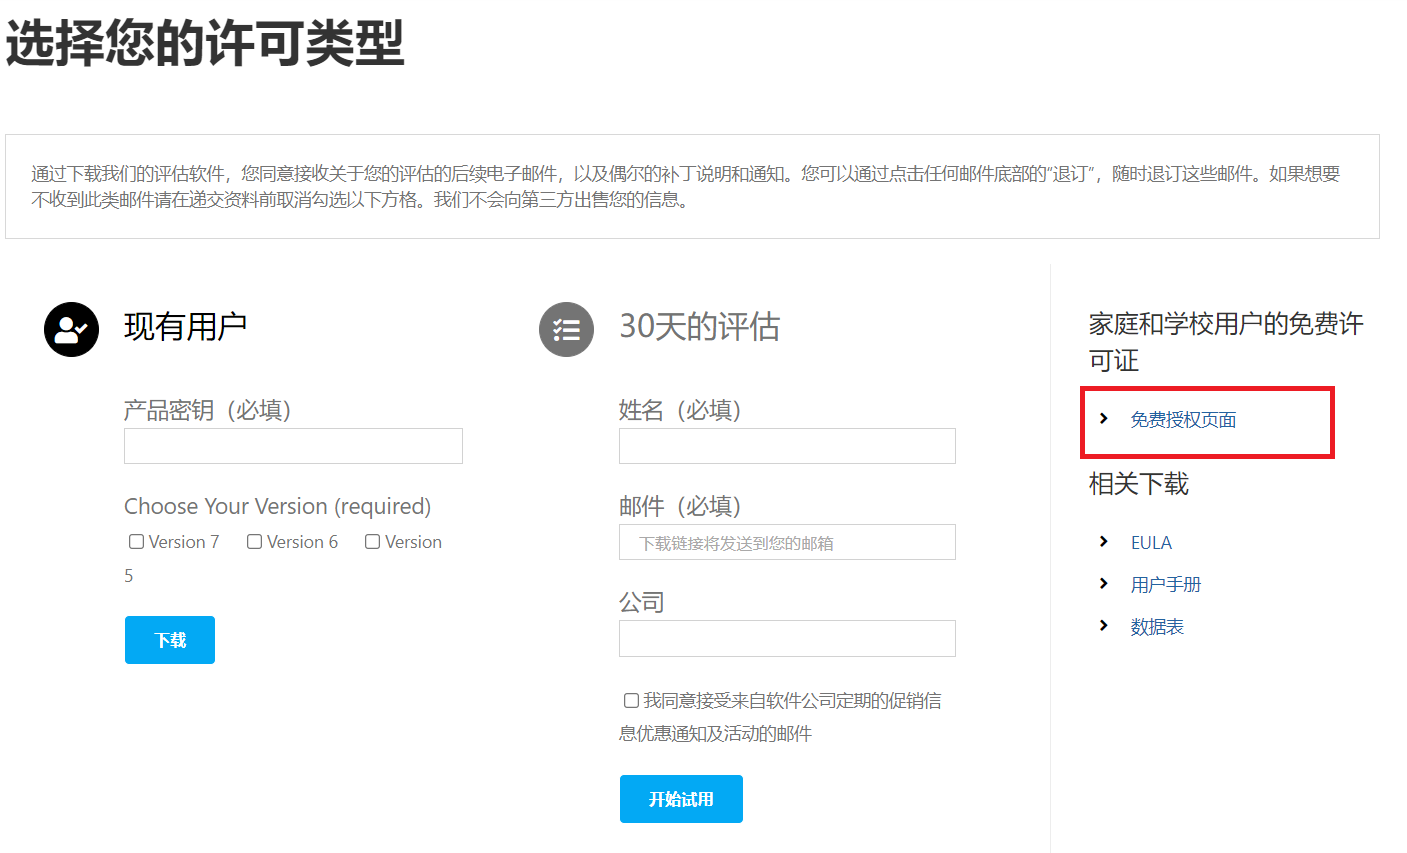Click the 邮件 email input field
The width and height of the screenshot is (1407, 853).
pyautogui.click(x=787, y=542)
